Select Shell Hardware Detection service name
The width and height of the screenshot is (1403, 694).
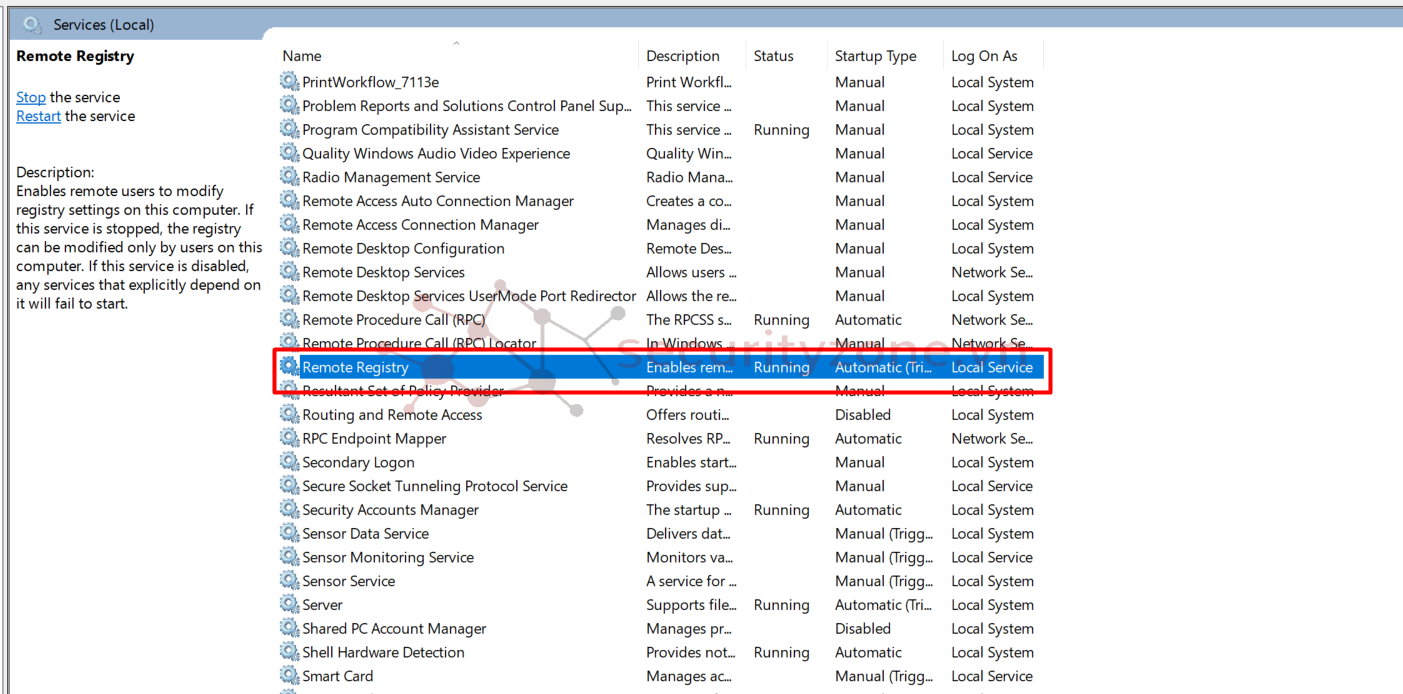pyautogui.click(x=383, y=652)
